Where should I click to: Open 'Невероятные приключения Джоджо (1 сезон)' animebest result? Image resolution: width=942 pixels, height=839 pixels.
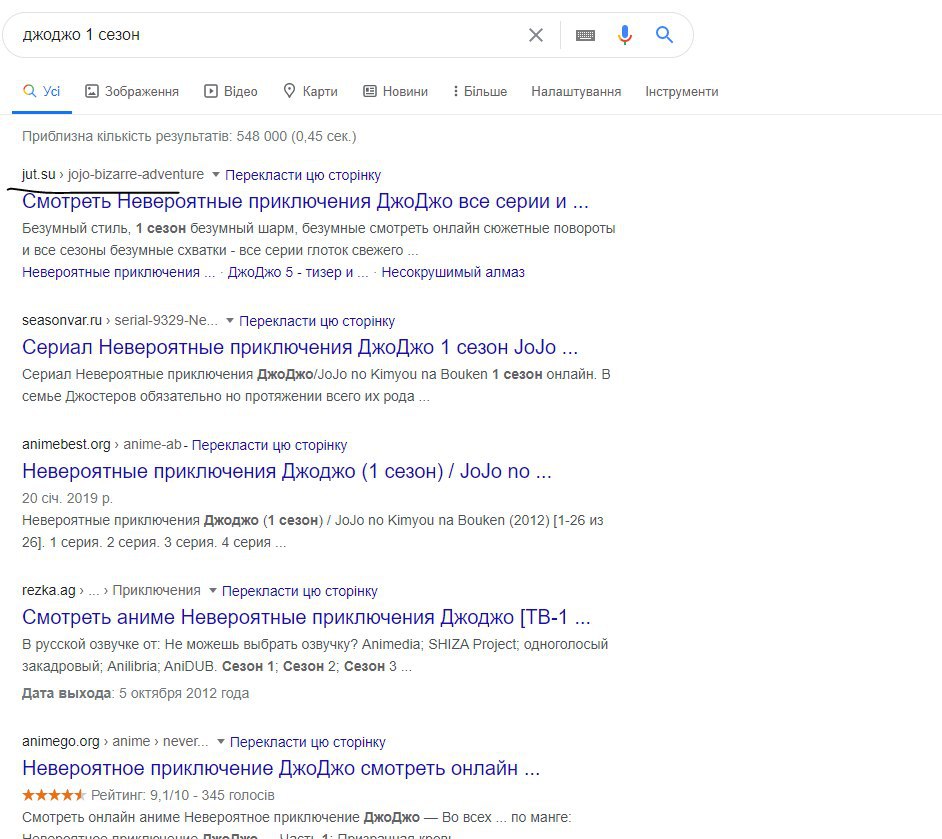tap(287, 471)
